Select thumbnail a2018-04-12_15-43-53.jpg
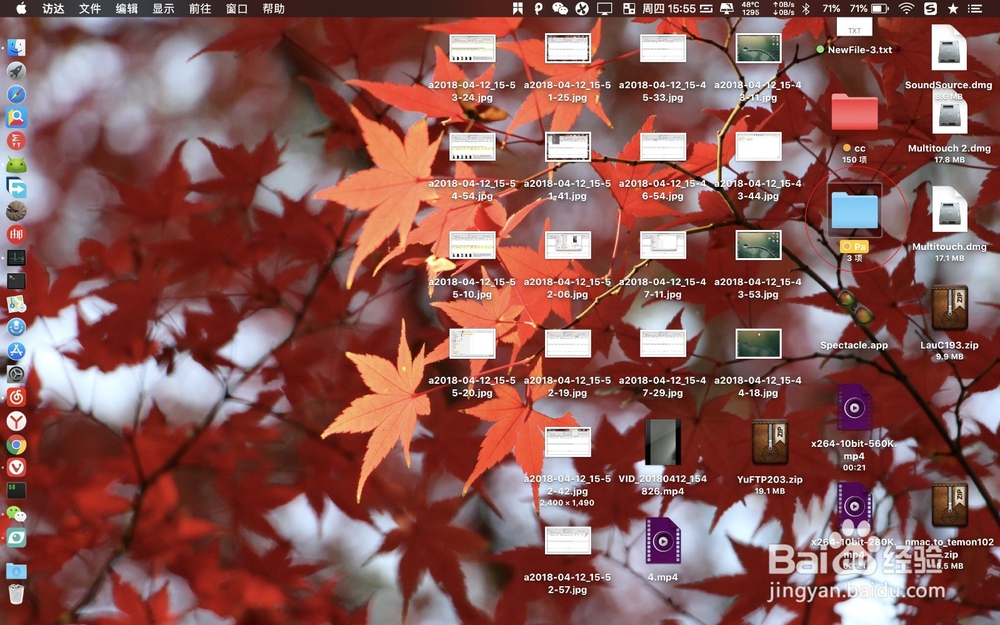Viewport: 1000px width, 625px height. pos(758,246)
